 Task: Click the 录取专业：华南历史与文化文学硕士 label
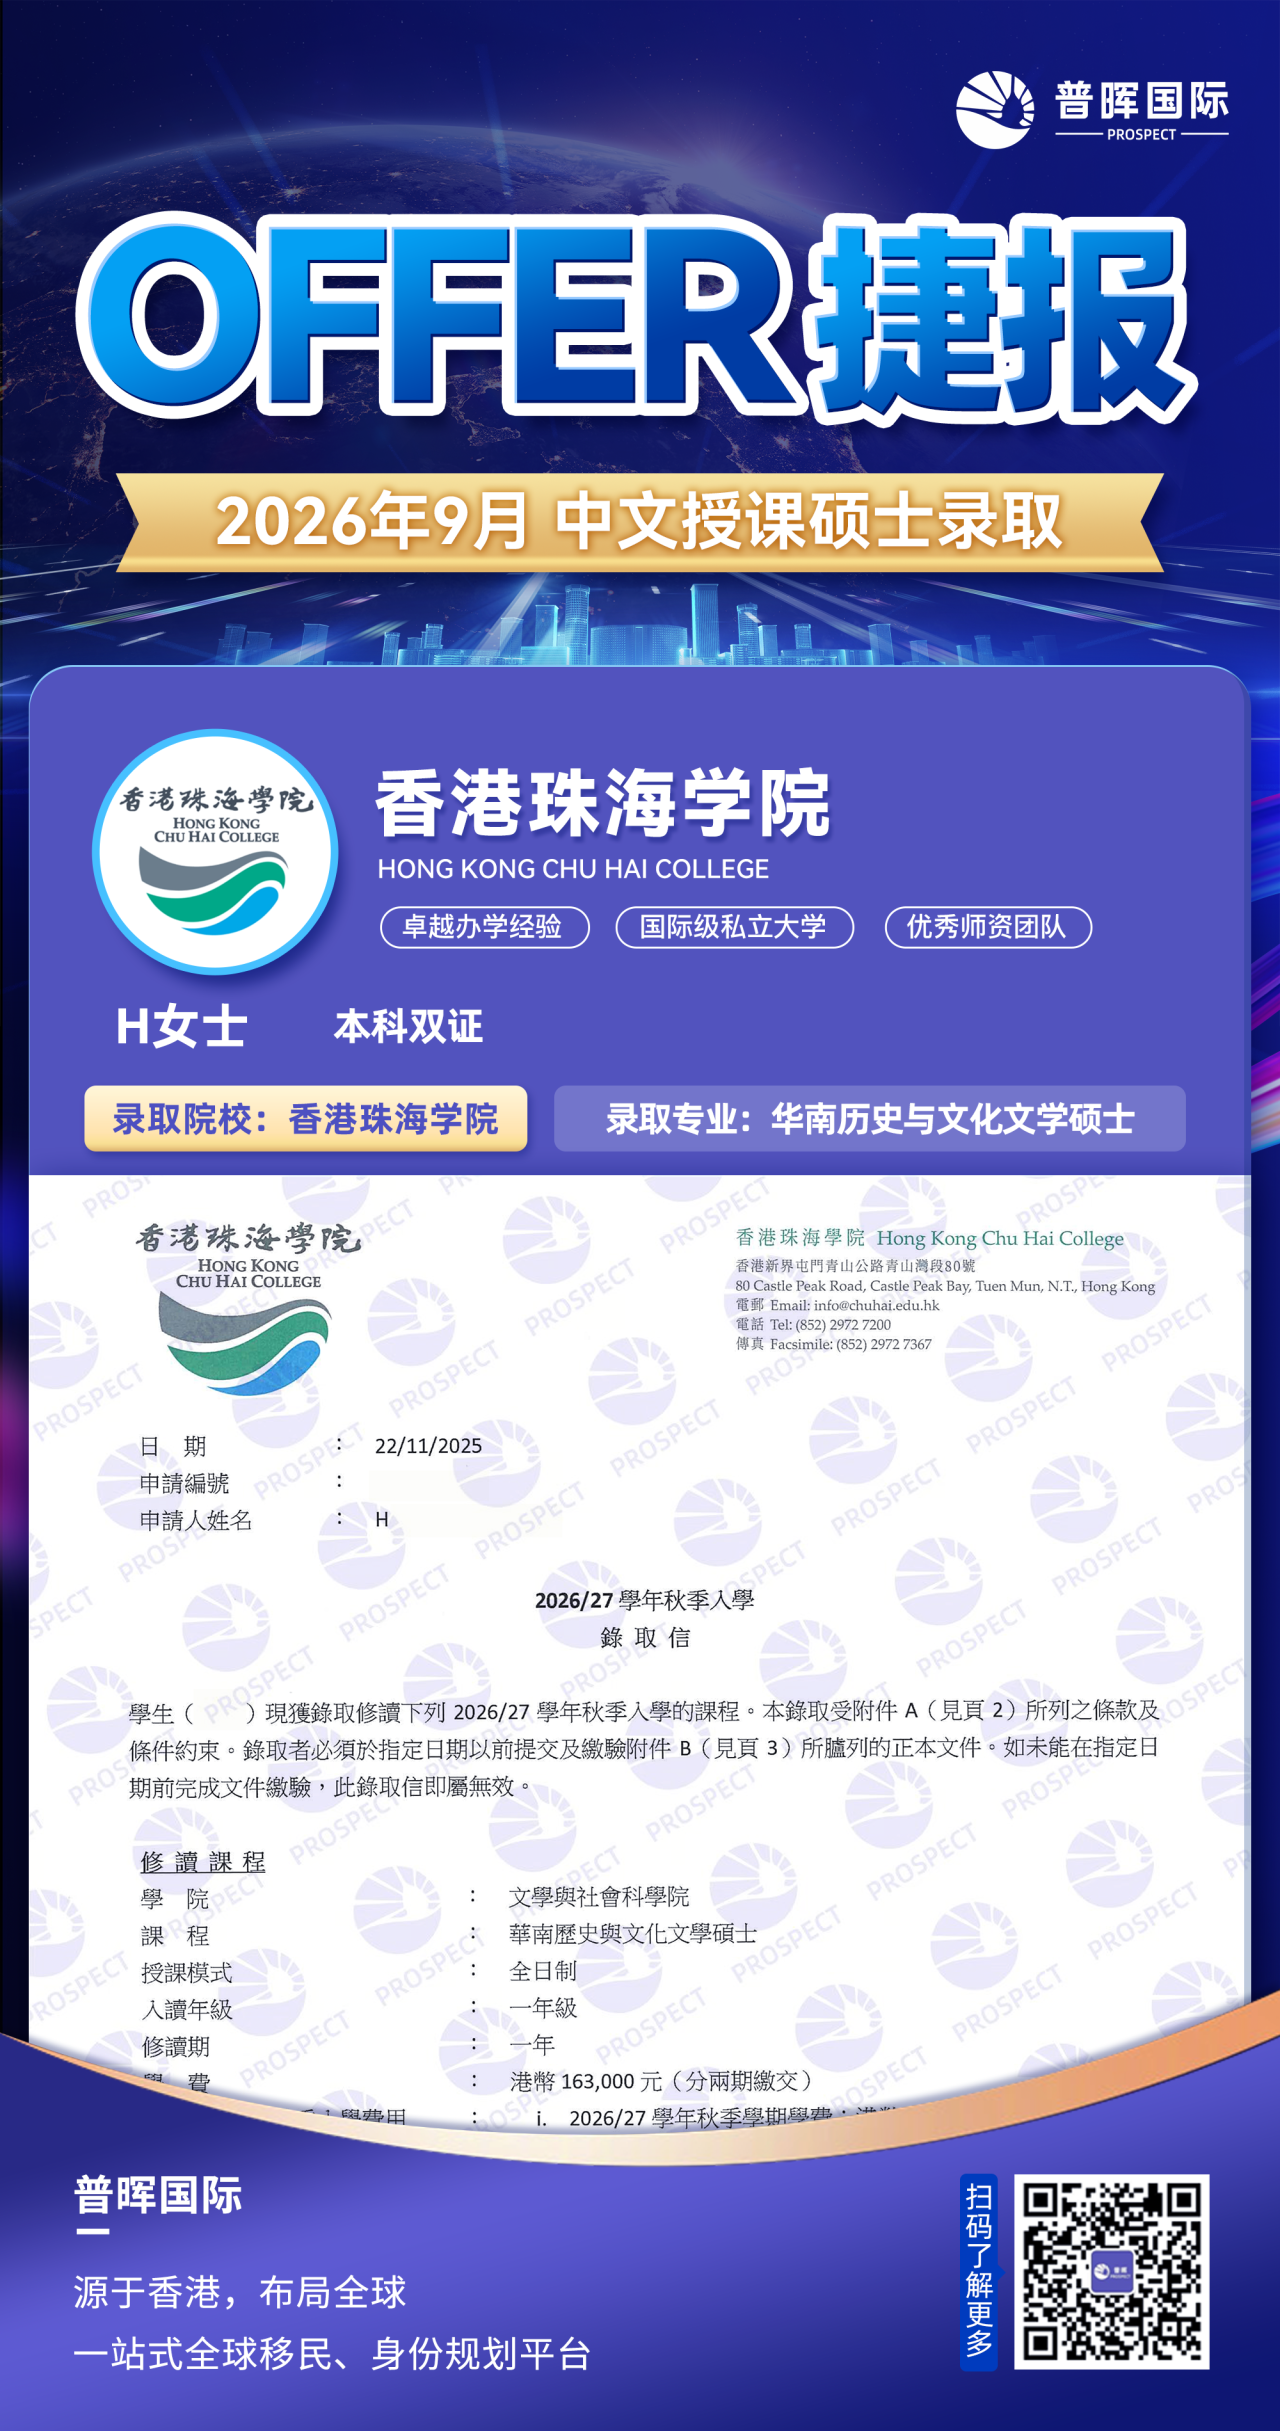(869, 1118)
